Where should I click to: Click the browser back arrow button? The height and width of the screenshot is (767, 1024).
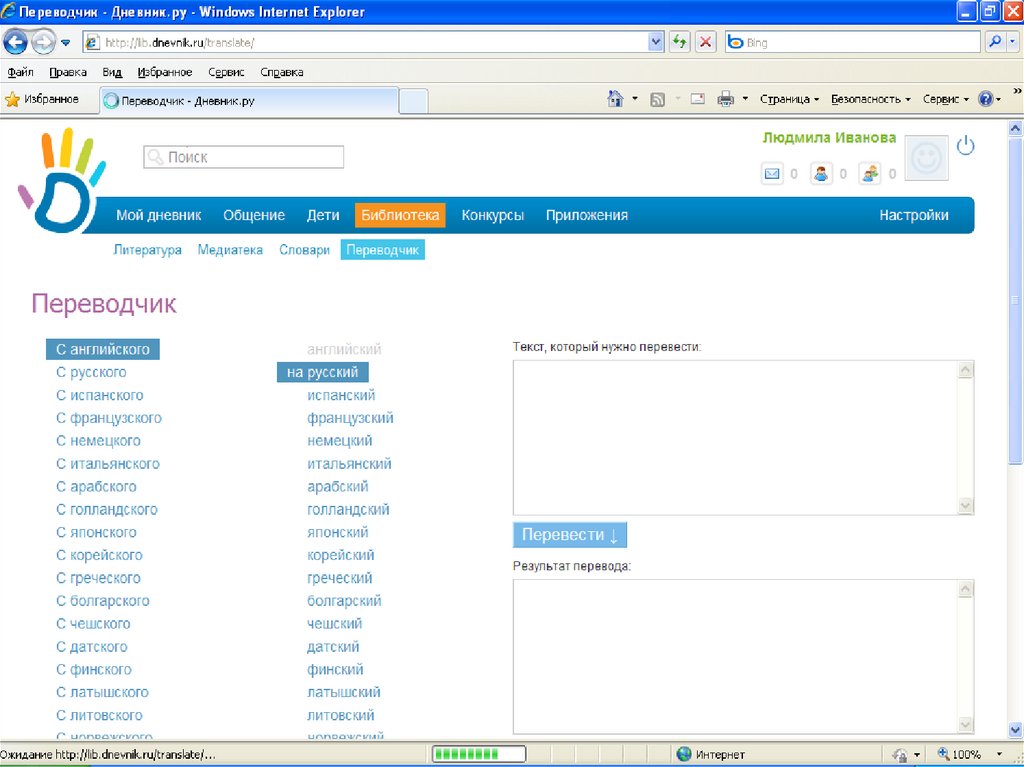16,42
